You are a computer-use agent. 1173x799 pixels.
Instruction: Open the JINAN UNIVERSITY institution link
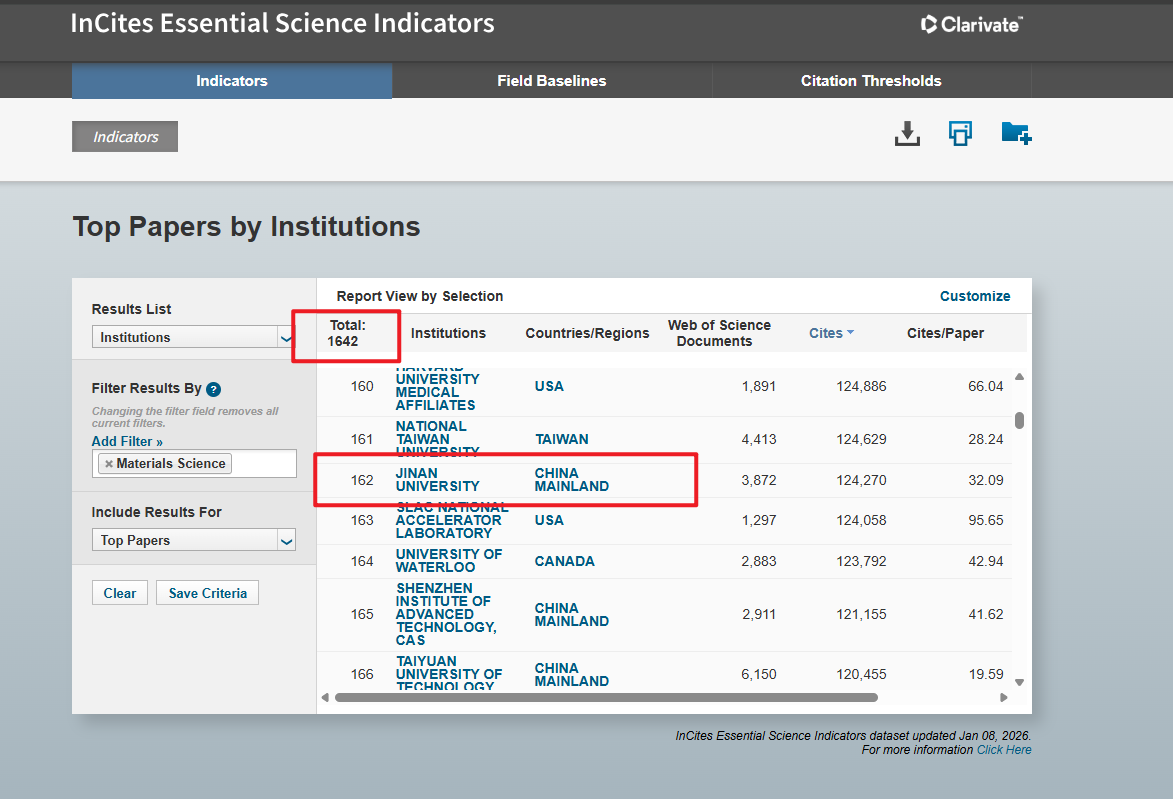437,480
